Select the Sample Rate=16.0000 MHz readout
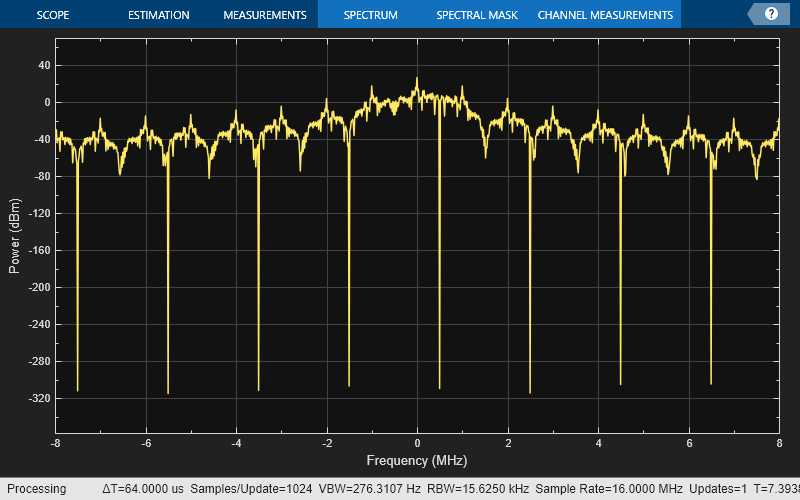Viewport: 800px width, 500px height. point(609,489)
